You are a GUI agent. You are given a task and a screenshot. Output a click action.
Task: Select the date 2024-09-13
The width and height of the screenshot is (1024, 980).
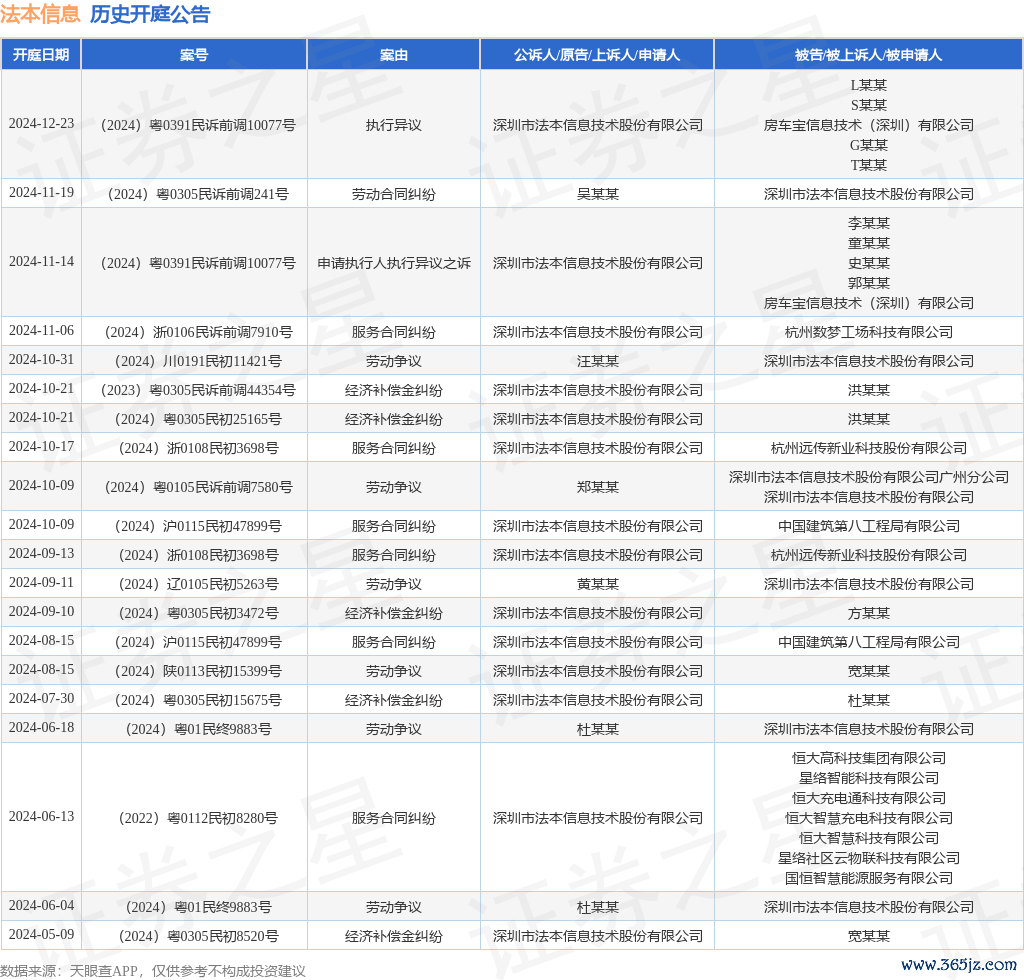41,554
